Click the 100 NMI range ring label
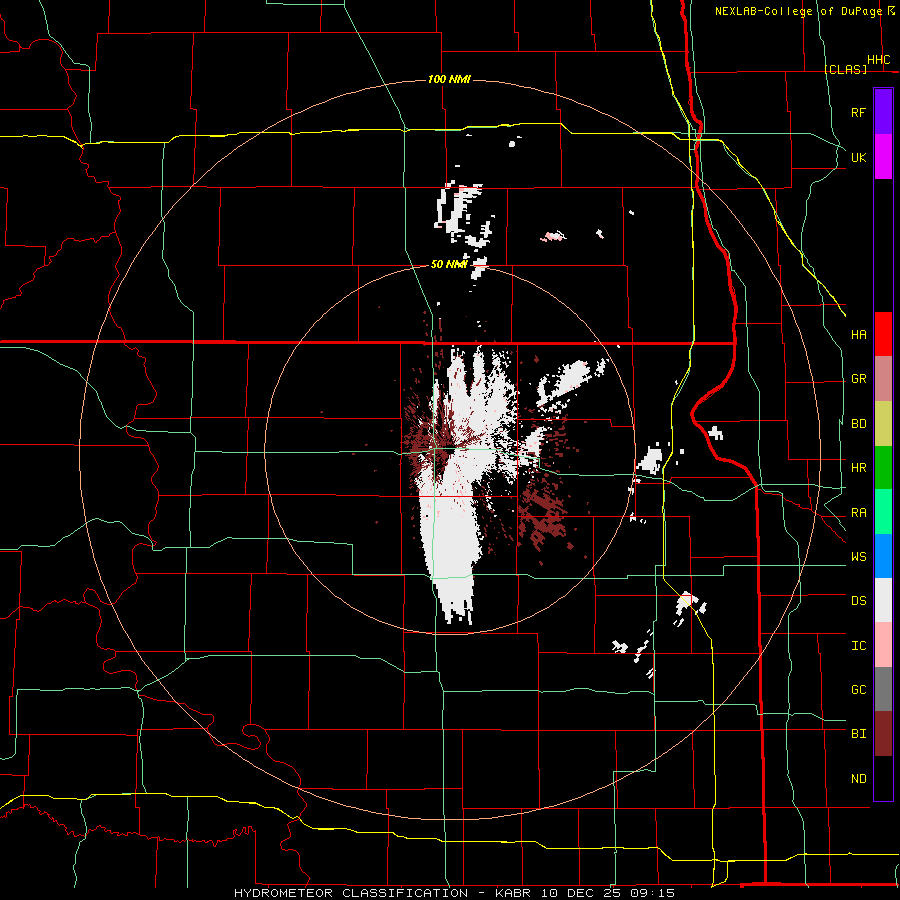This screenshot has width=900, height=900. [x=449, y=79]
